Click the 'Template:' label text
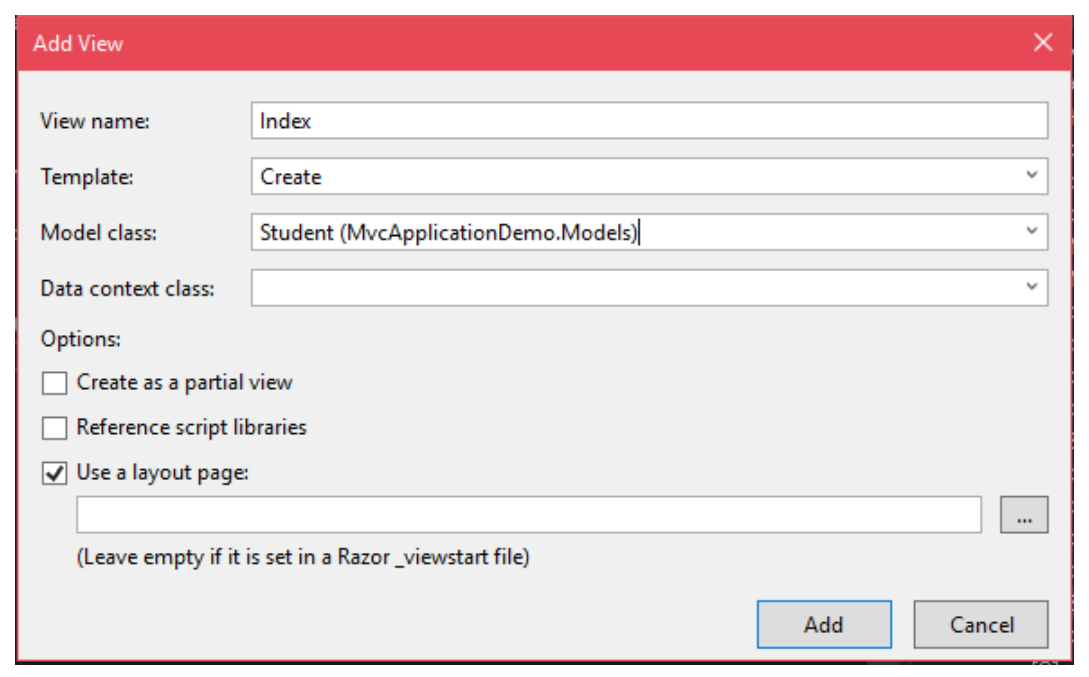Image resolution: width=1089 pixels, height=677 pixels. [88, 177]
